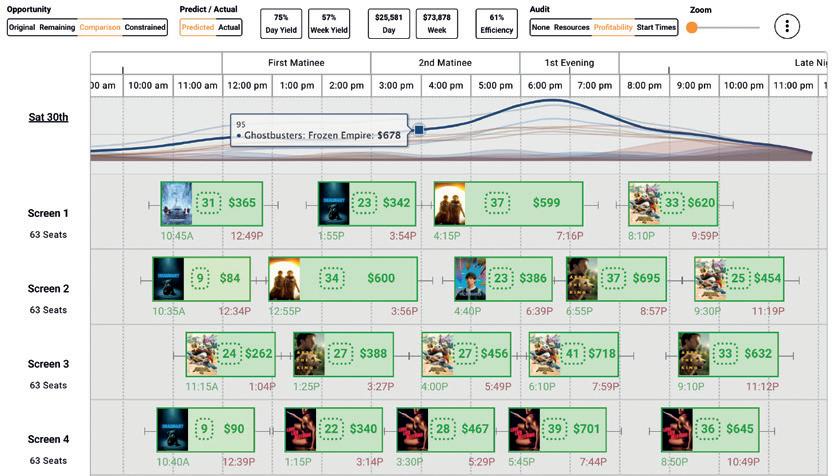This screenshot has height=476, width=837.
Task: Open Screen 3 11:15A Kung Fu Panda poster
Action: point(202,354)
